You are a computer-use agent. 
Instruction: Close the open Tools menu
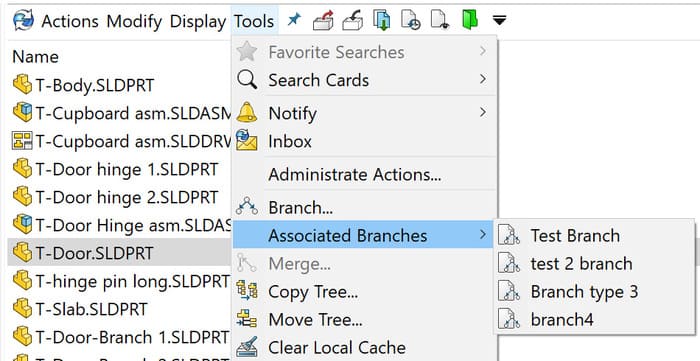[x=254, y=21]
